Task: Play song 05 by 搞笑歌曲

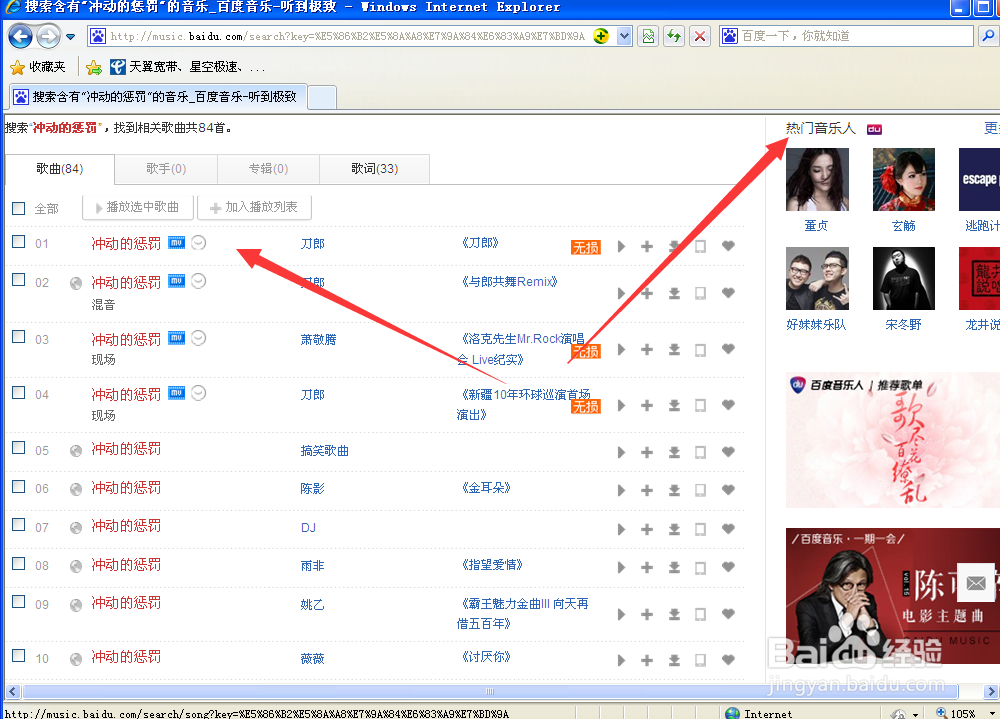Action: pyautogui.click(x=621, y=452)
